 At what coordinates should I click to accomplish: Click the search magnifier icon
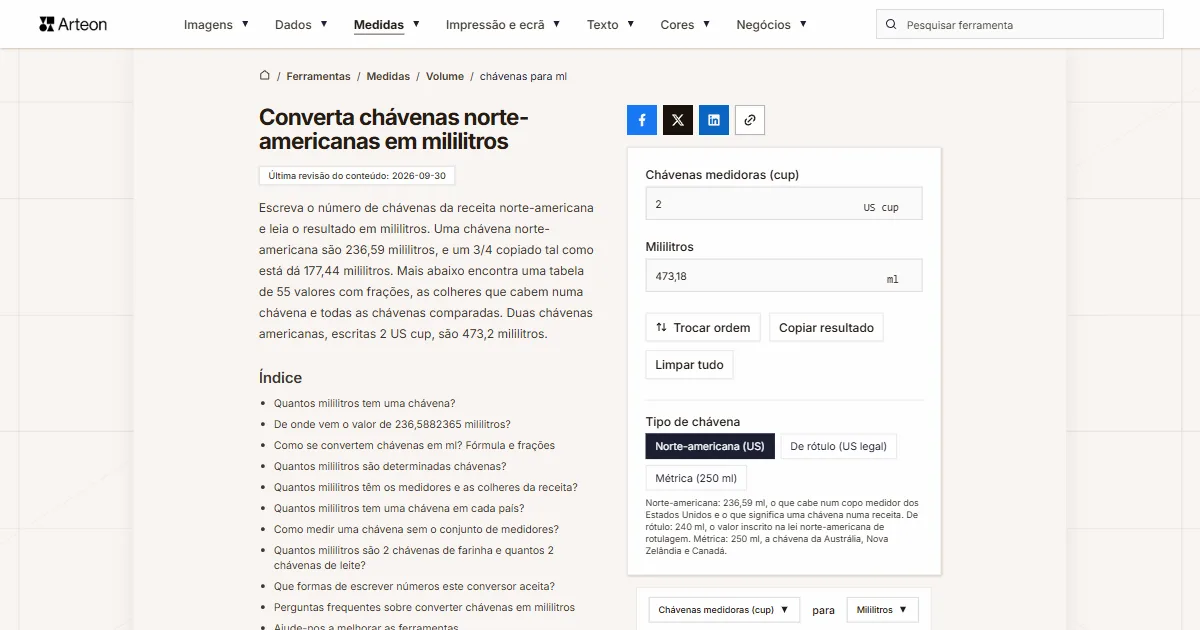(892, 24)
